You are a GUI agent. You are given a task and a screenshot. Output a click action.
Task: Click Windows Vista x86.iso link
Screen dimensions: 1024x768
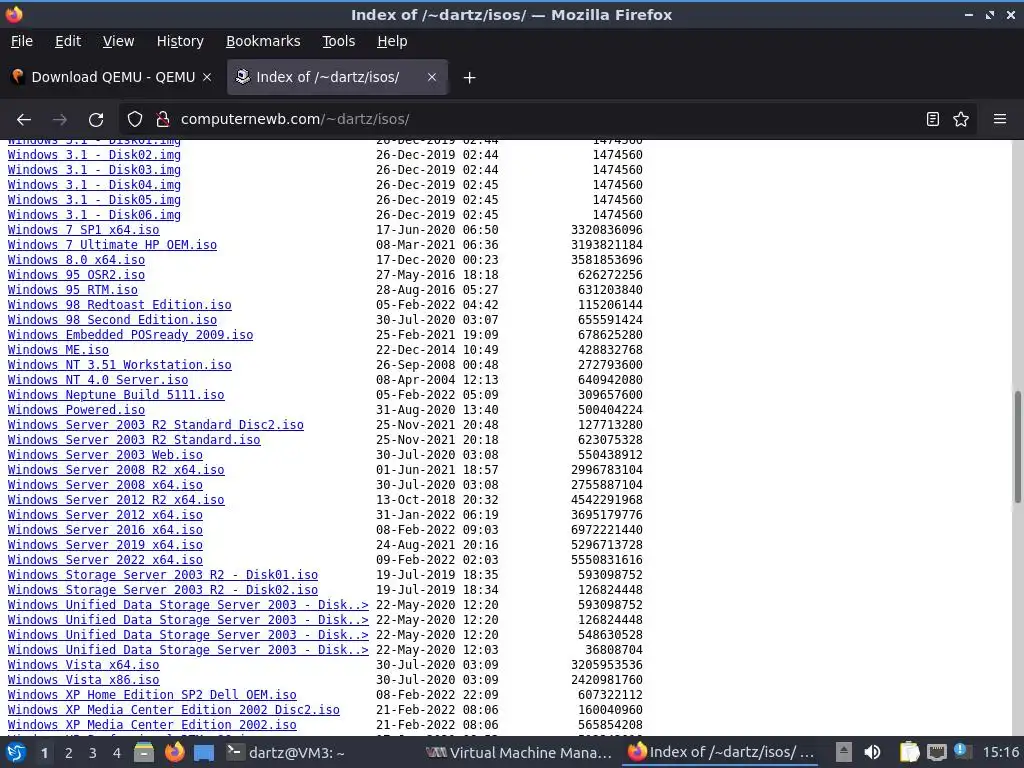(83, 680)
